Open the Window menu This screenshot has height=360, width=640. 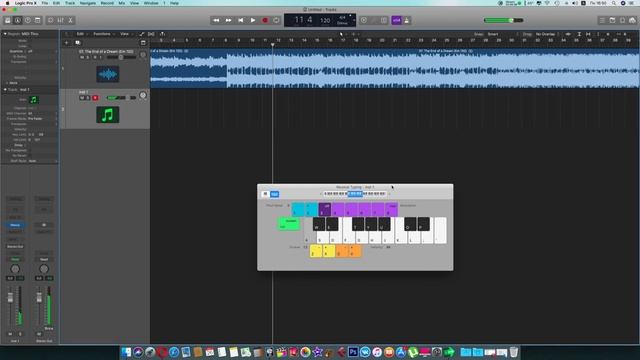[151, 3]
